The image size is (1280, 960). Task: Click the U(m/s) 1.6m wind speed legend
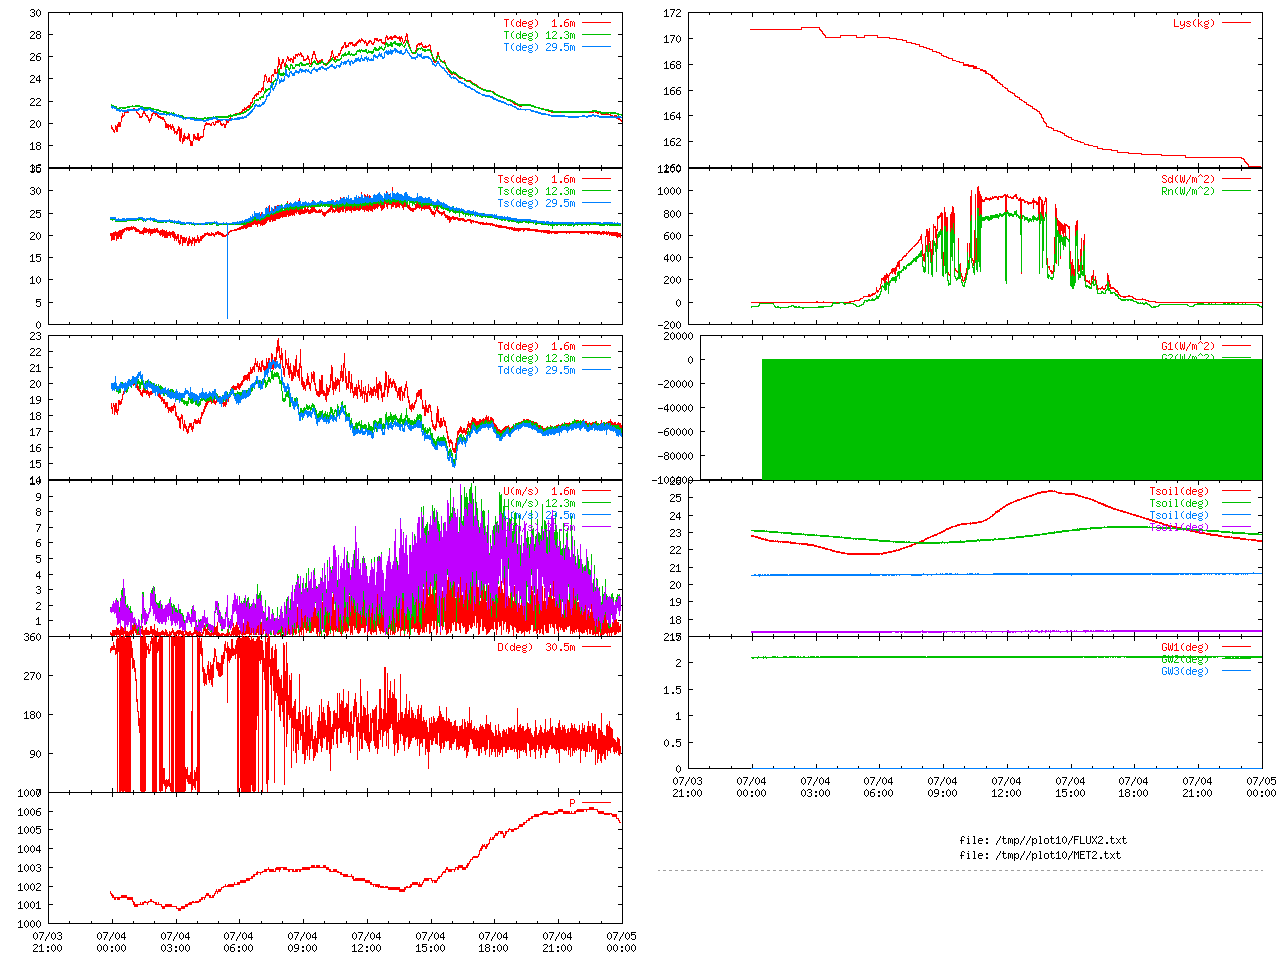540,492
